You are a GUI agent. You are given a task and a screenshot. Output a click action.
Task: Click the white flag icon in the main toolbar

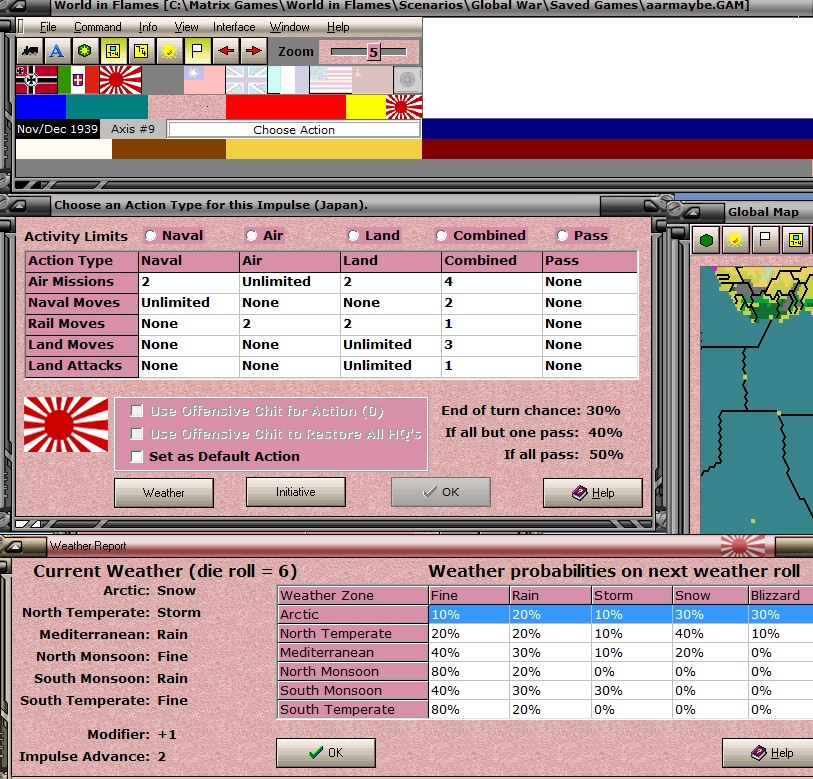click(197, 51)
